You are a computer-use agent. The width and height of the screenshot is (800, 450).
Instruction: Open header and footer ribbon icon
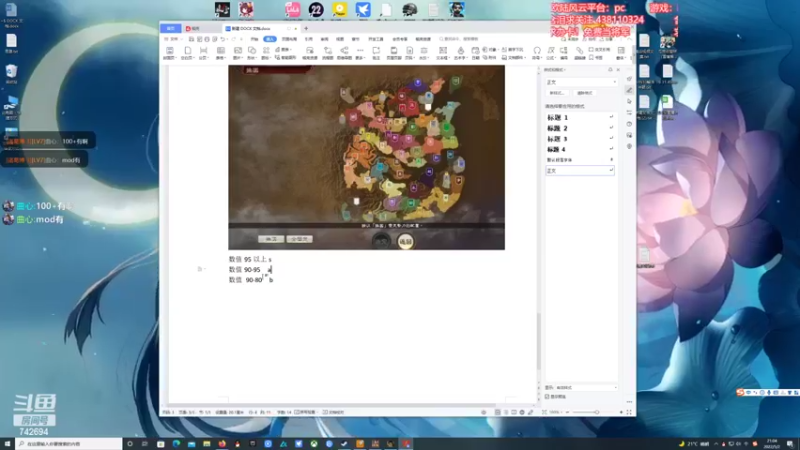393,53
